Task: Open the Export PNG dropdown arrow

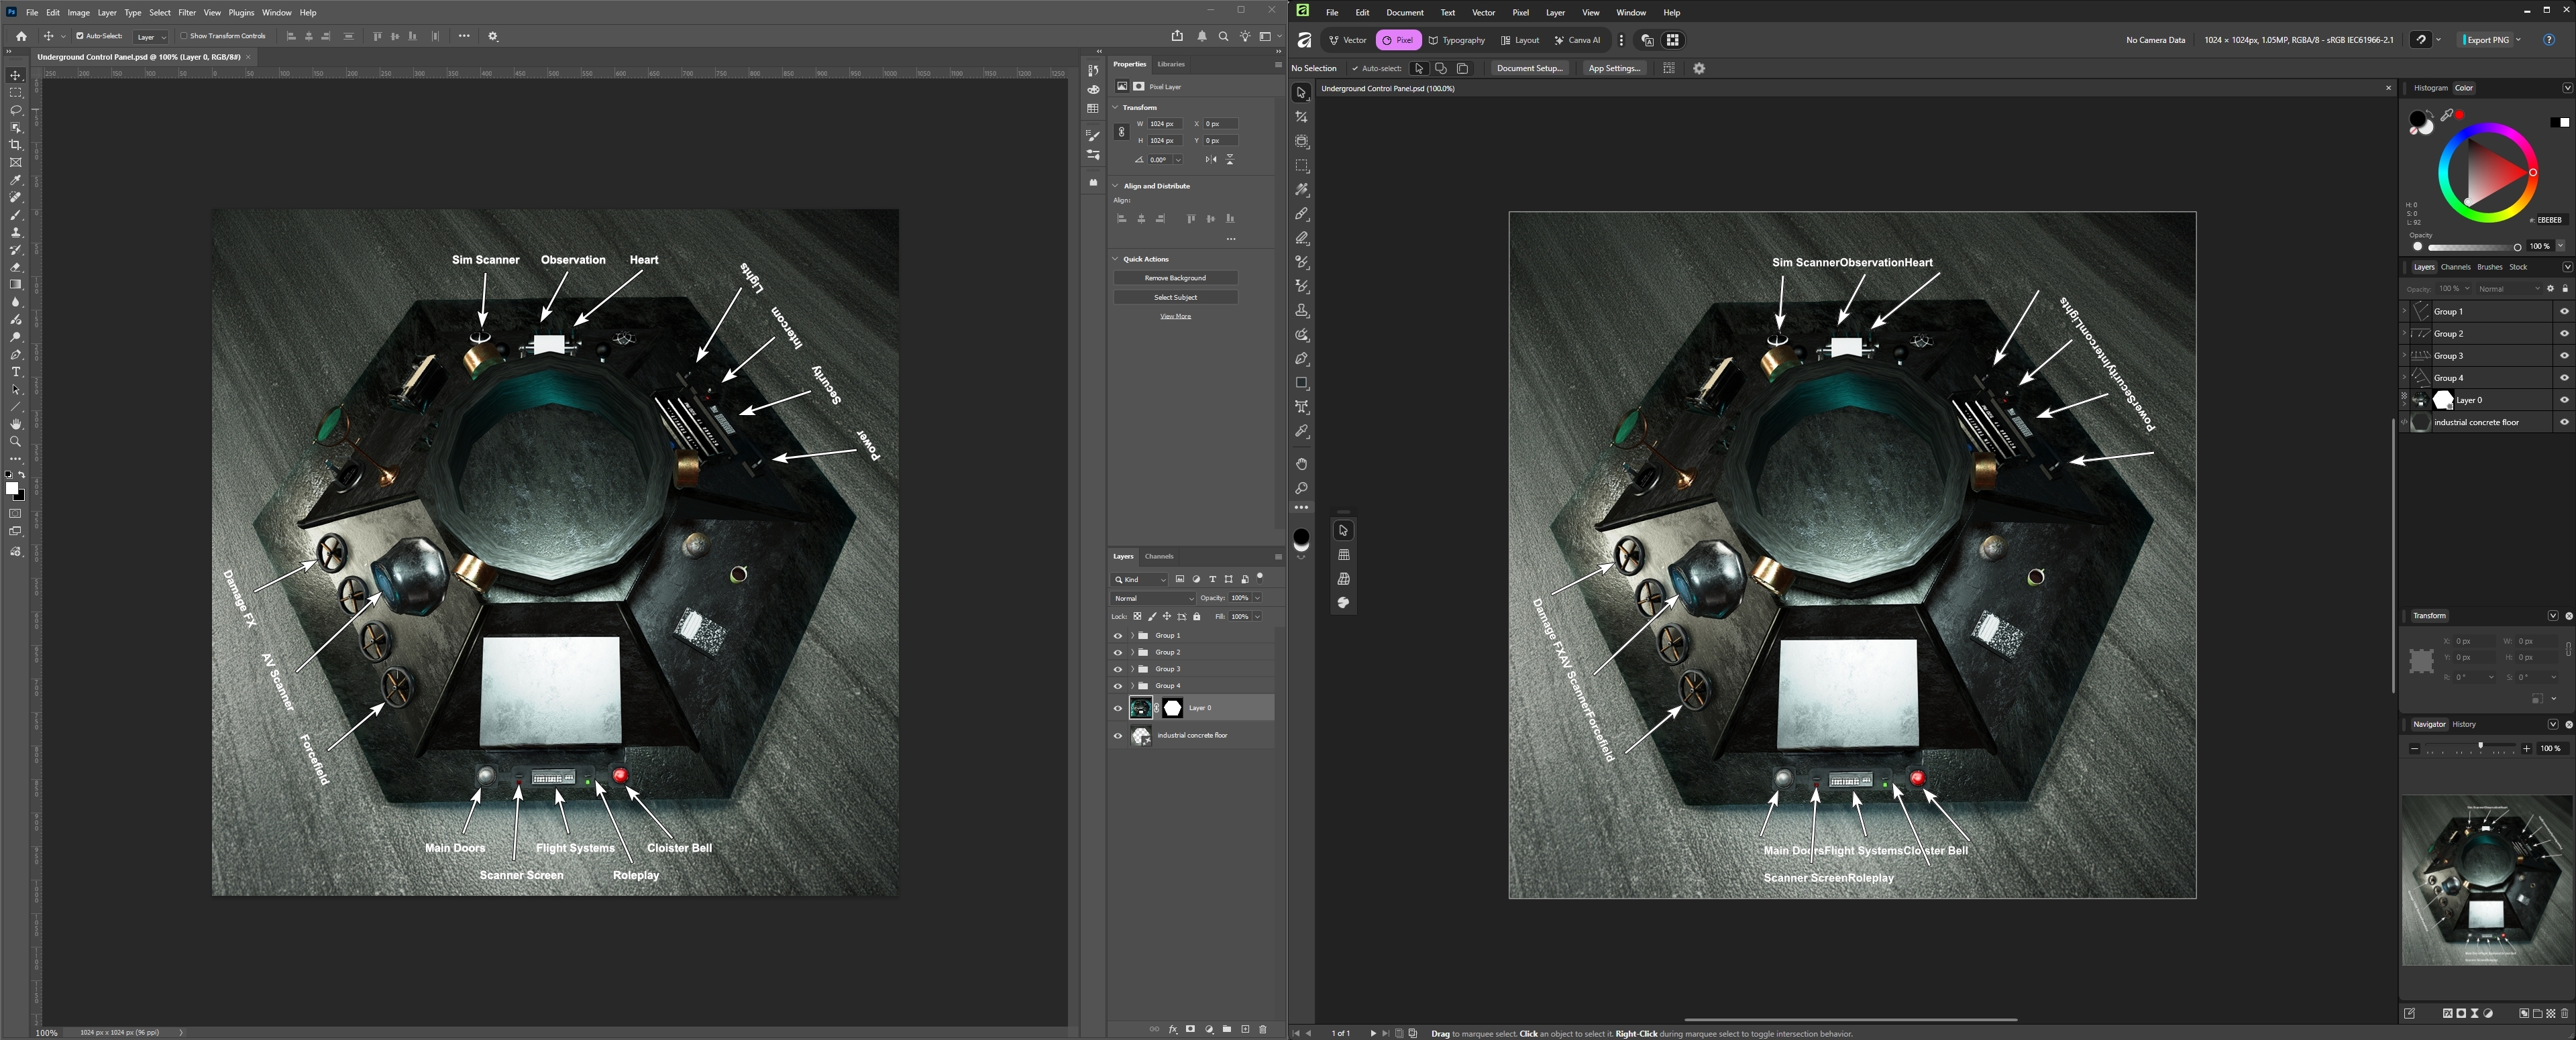Action: 2518,40
